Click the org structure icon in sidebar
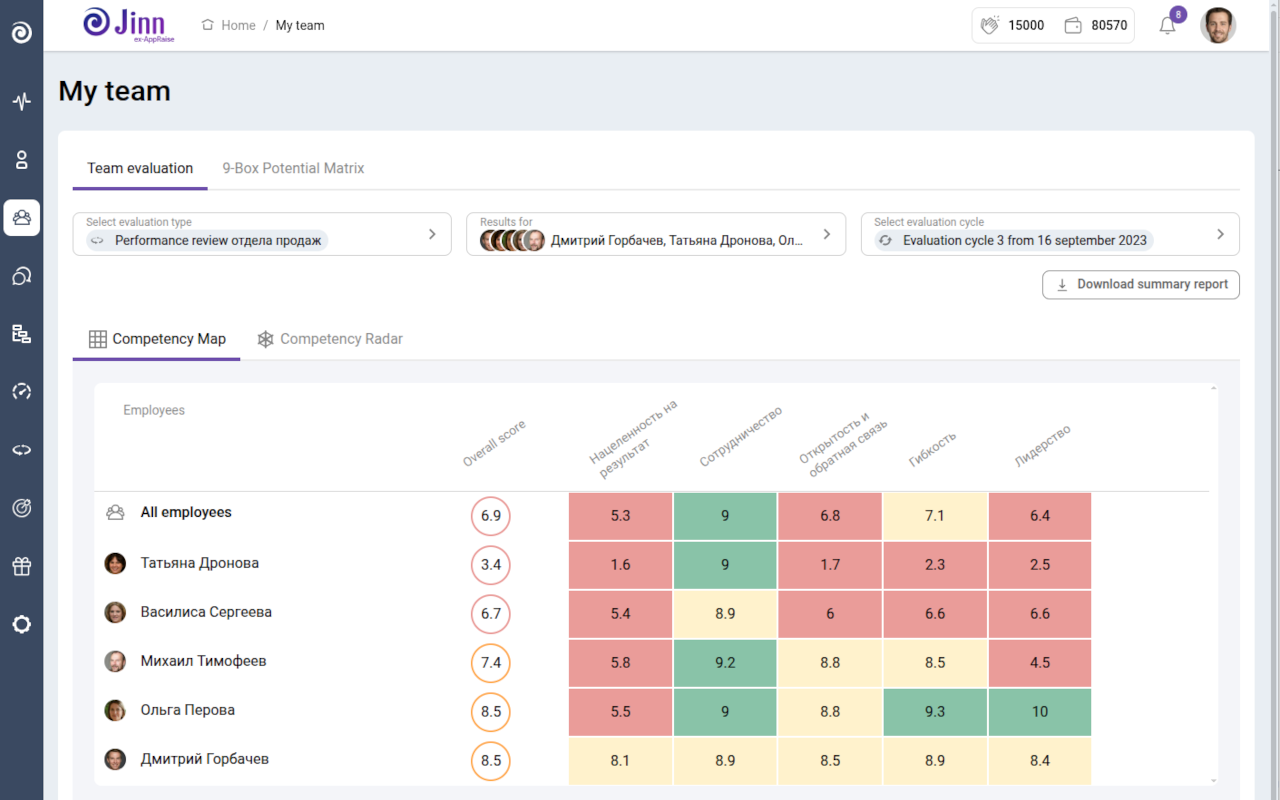Screen dimensions: 1280x800 tap(21, 334)
